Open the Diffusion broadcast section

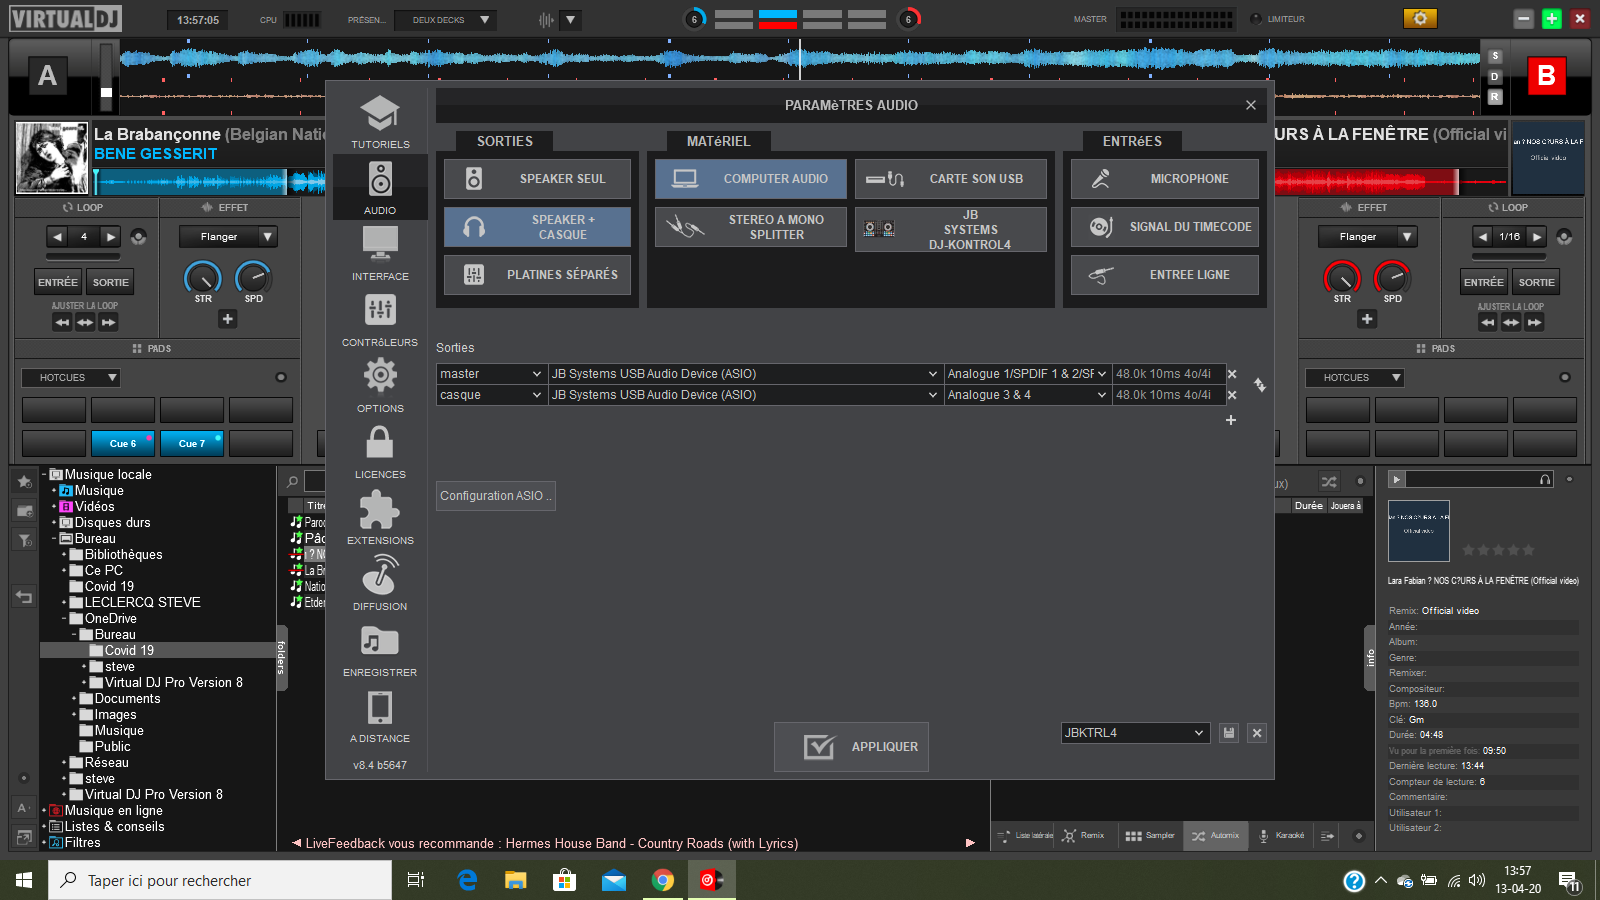pos(380,584)
